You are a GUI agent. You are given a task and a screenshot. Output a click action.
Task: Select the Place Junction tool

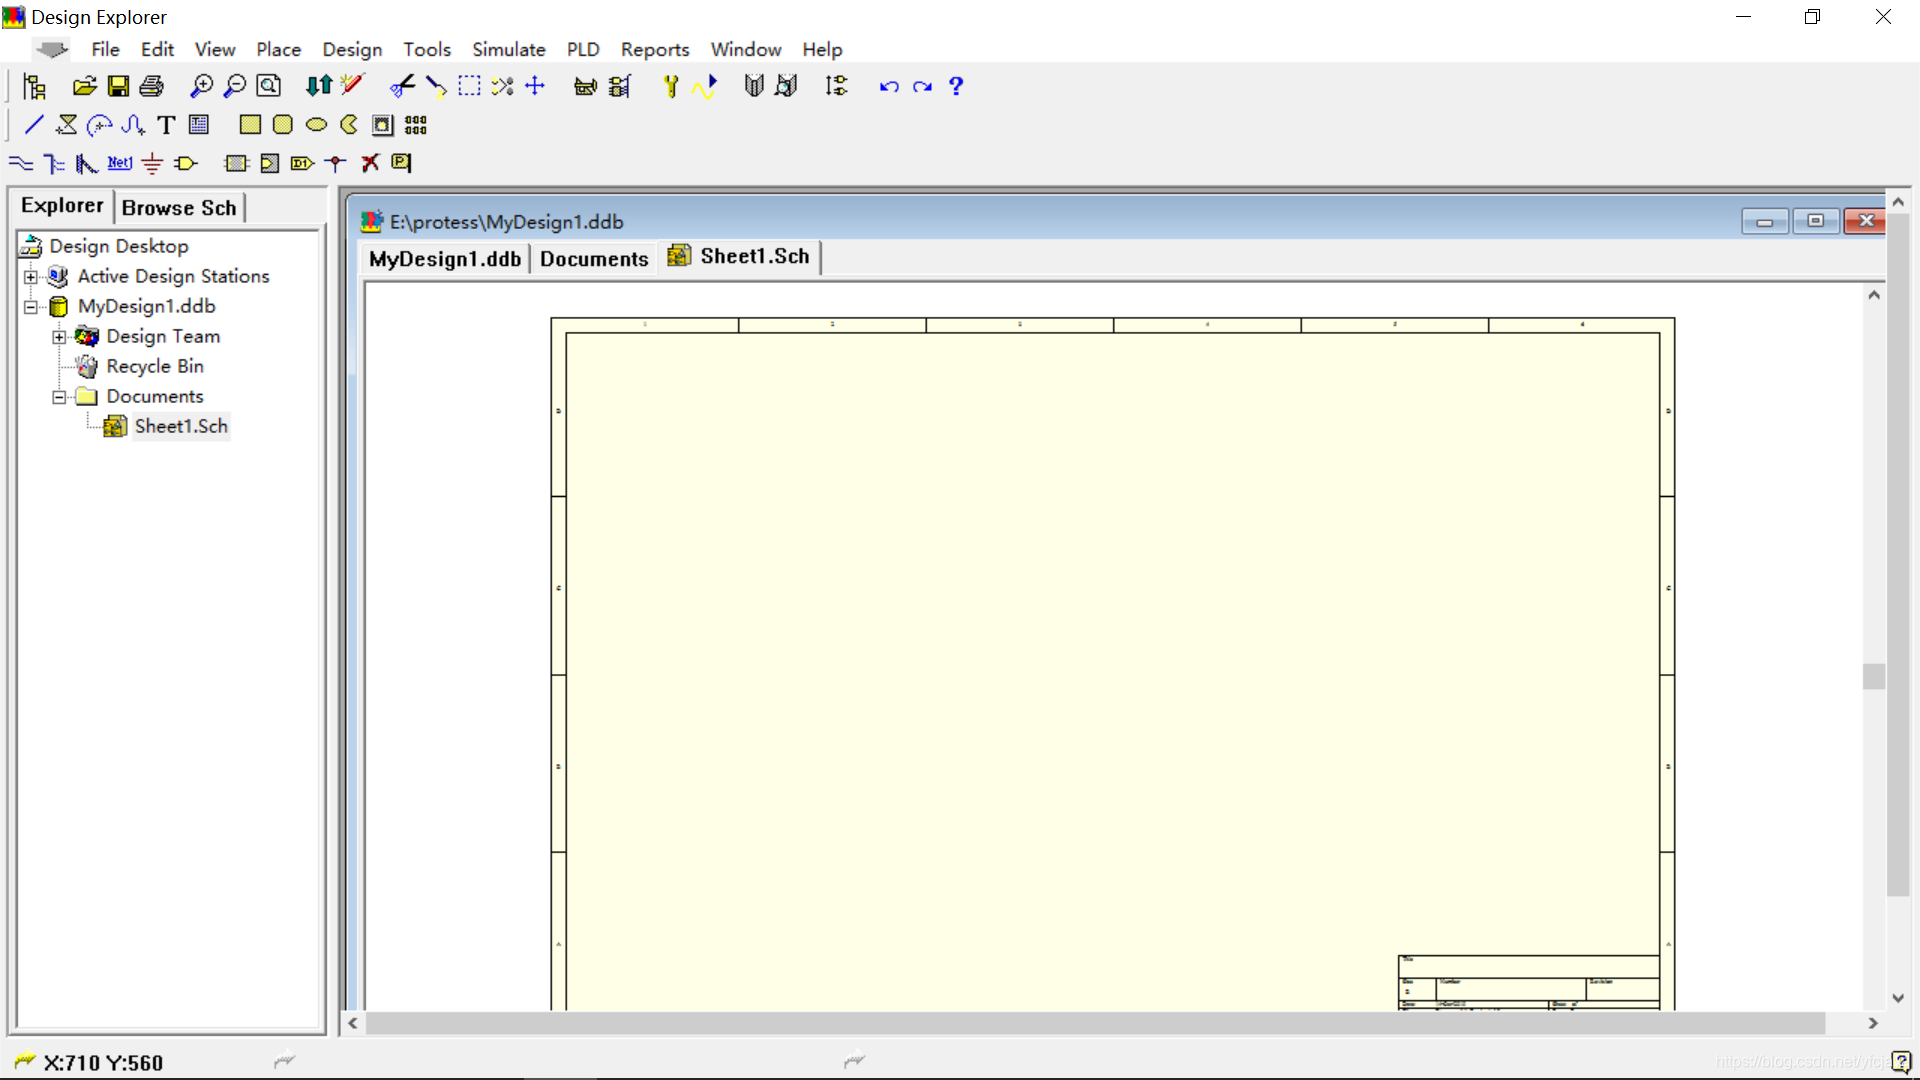pos(336,163)
